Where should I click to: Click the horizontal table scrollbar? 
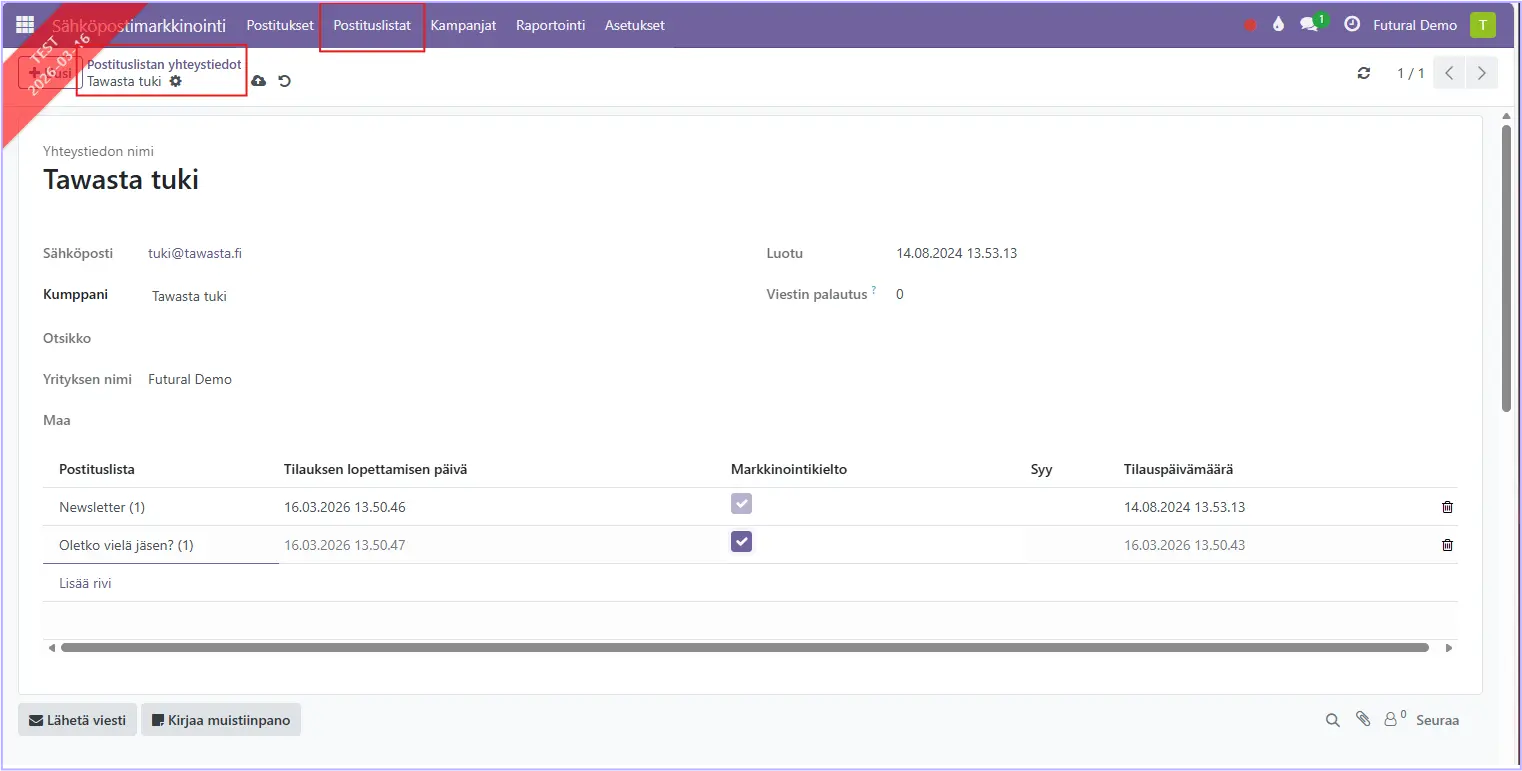tap(744, 648)
